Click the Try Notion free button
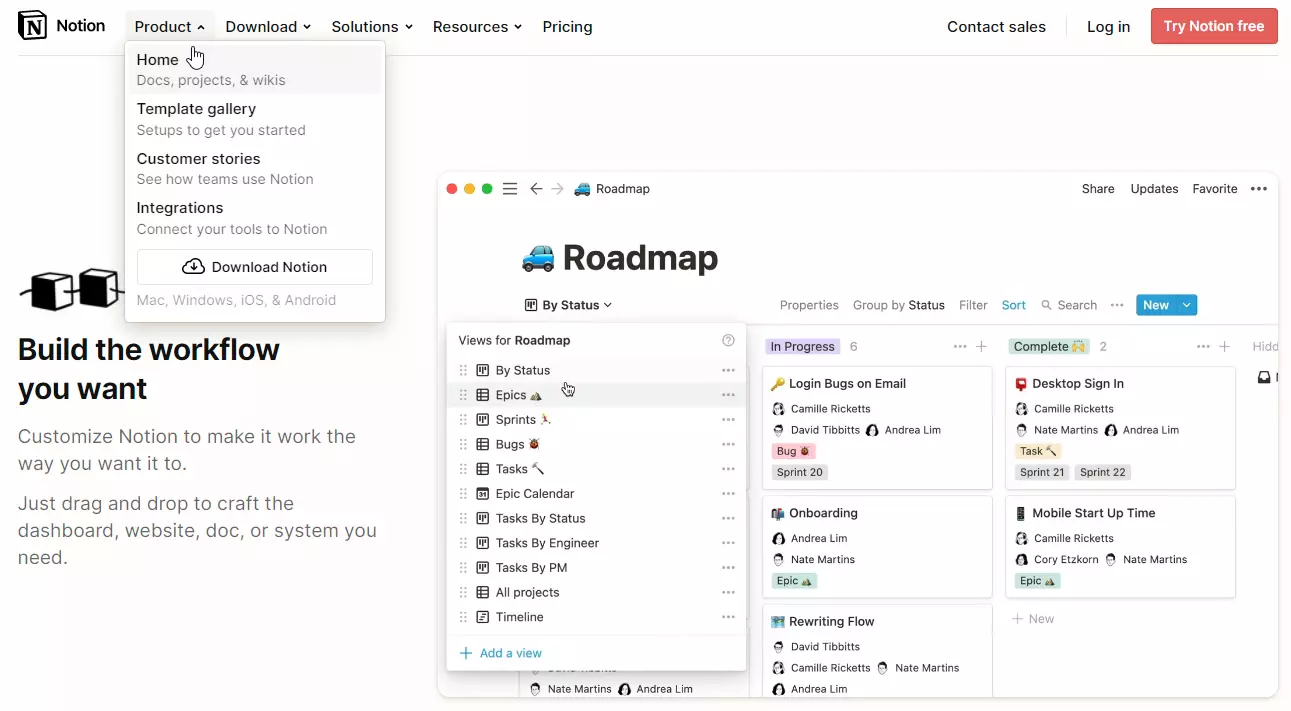Viewport: 1291px width, 711px height. (1214, 26)
